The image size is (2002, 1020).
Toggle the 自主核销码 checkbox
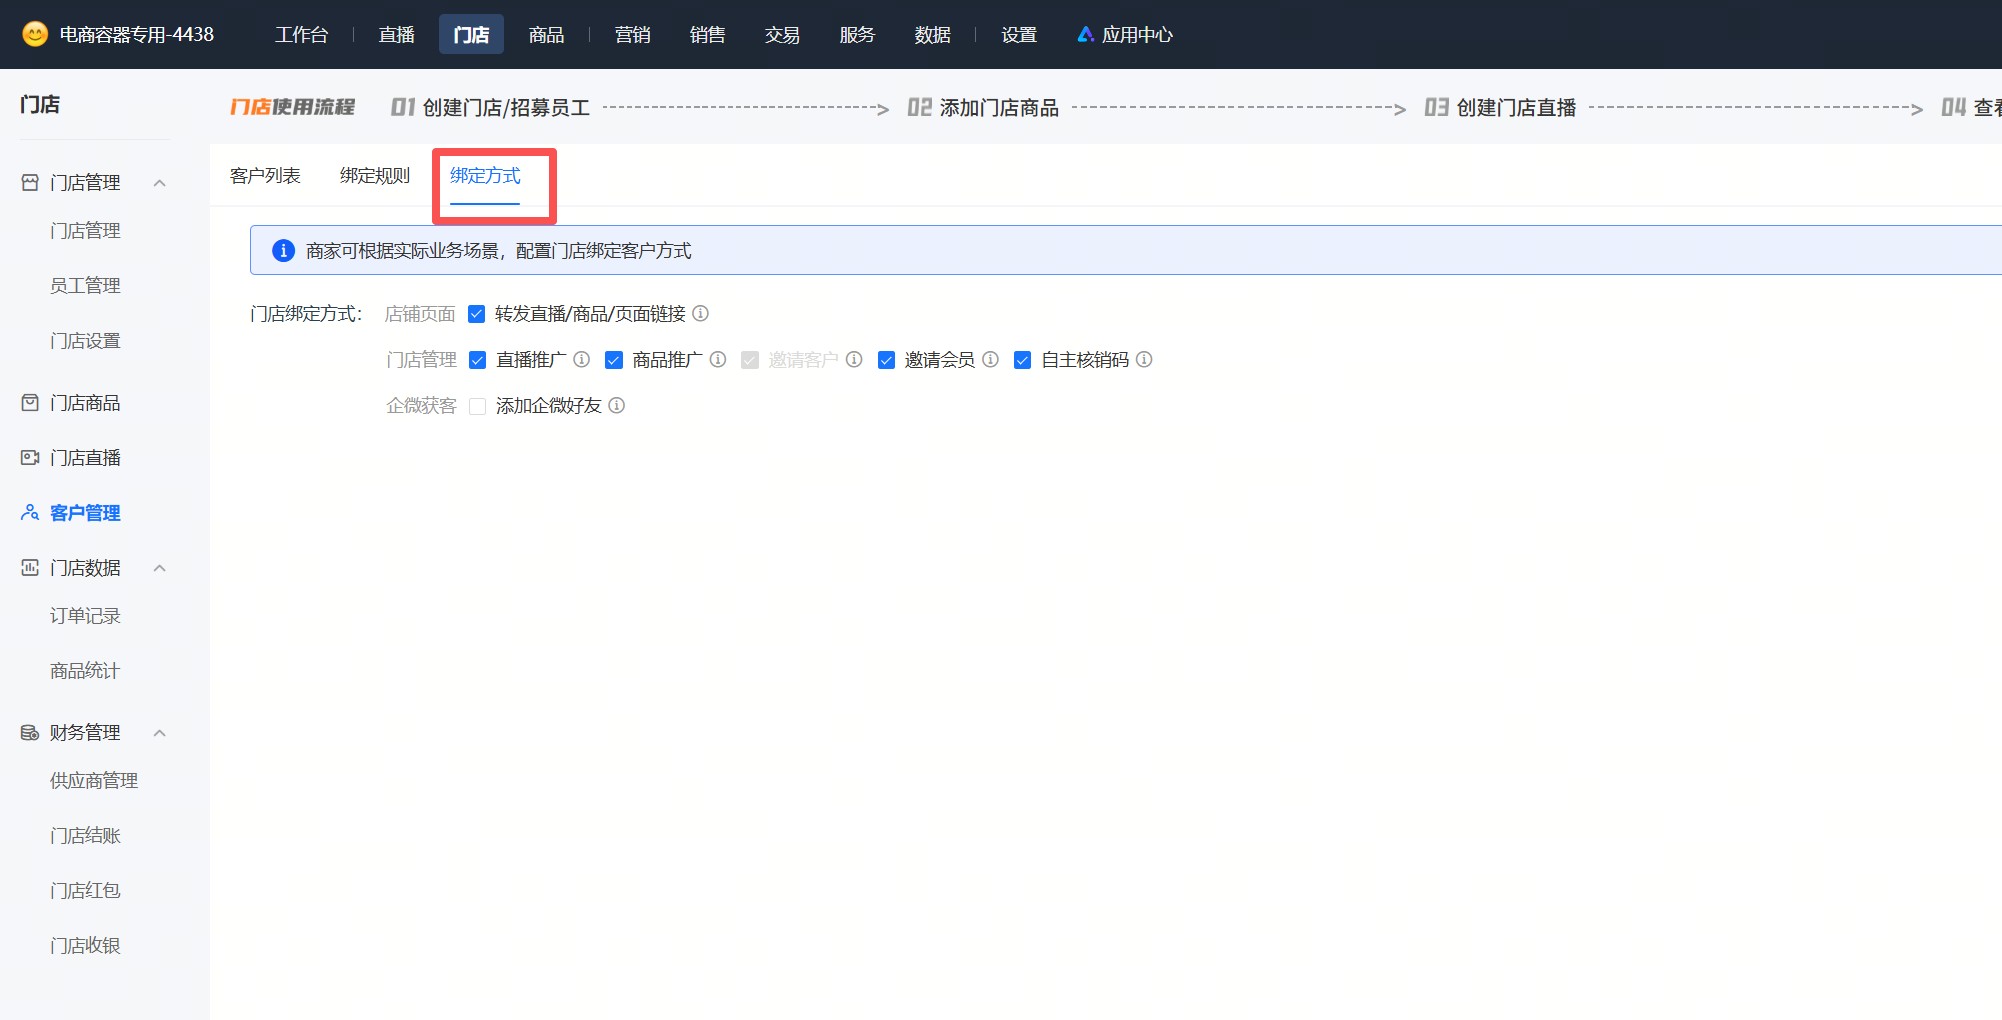[1022, 360]
